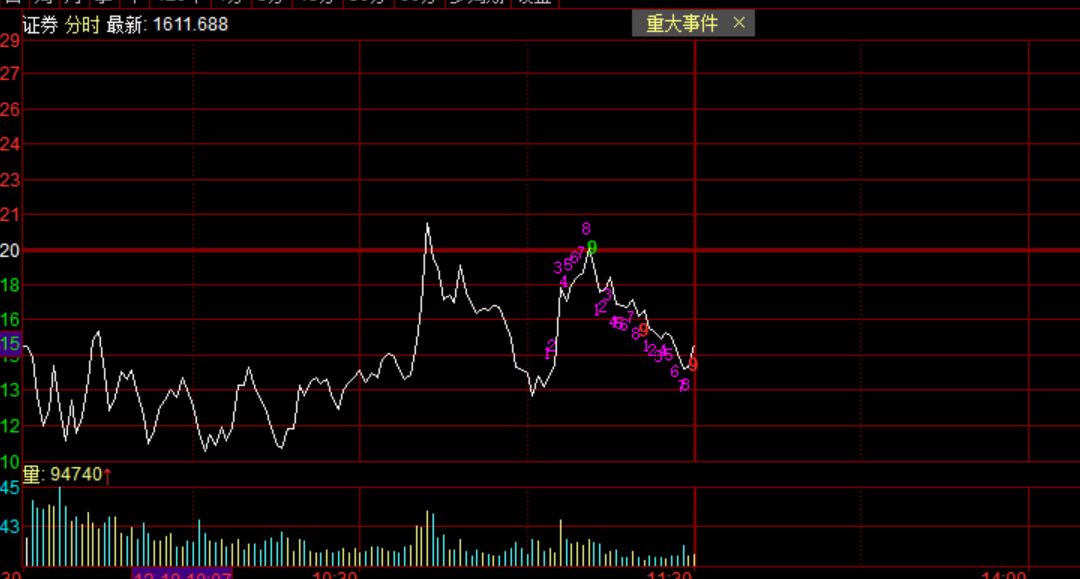1080x579 pixels.
Task: Click the volume readout 94740
Action: pyautogui.click(x=76, y=474)
